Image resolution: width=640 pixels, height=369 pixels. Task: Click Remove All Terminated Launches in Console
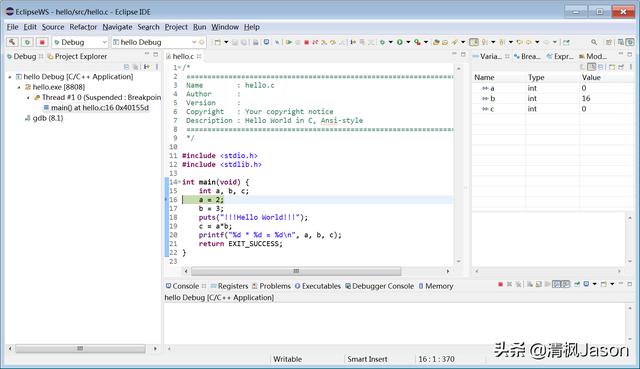click(x=518, y=284)
